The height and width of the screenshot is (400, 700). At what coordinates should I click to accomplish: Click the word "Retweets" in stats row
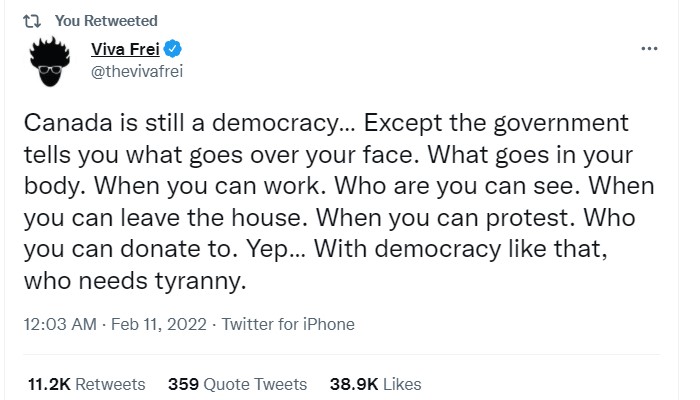pos(110,384)
